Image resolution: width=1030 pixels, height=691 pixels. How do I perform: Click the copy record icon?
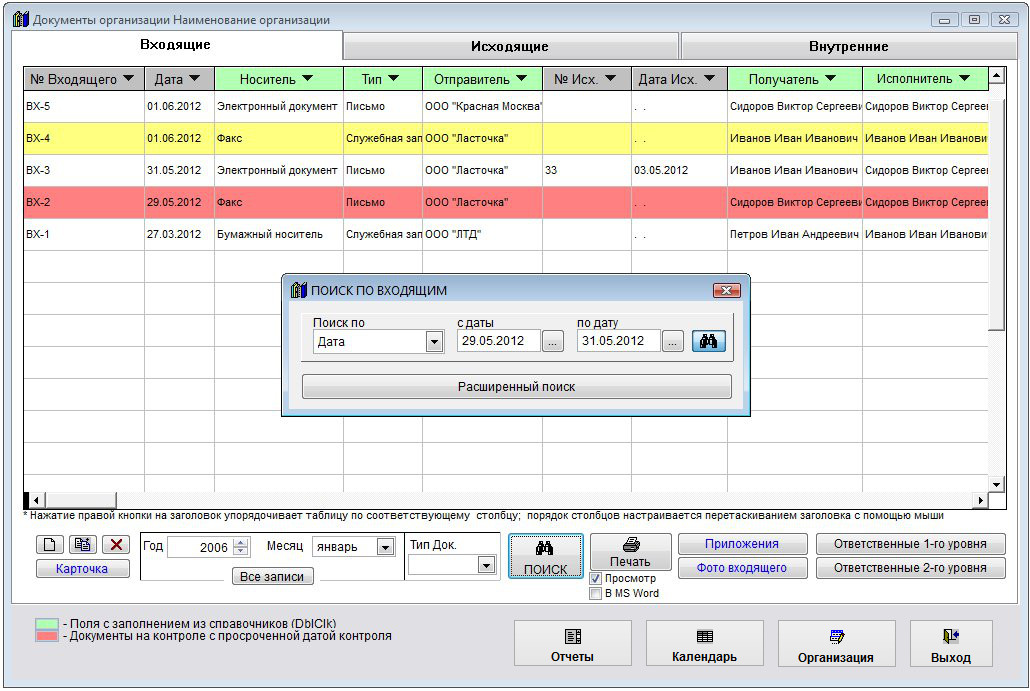83,545
